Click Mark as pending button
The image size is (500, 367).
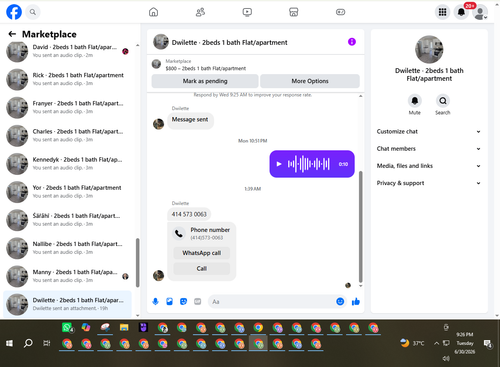(205, 81)
